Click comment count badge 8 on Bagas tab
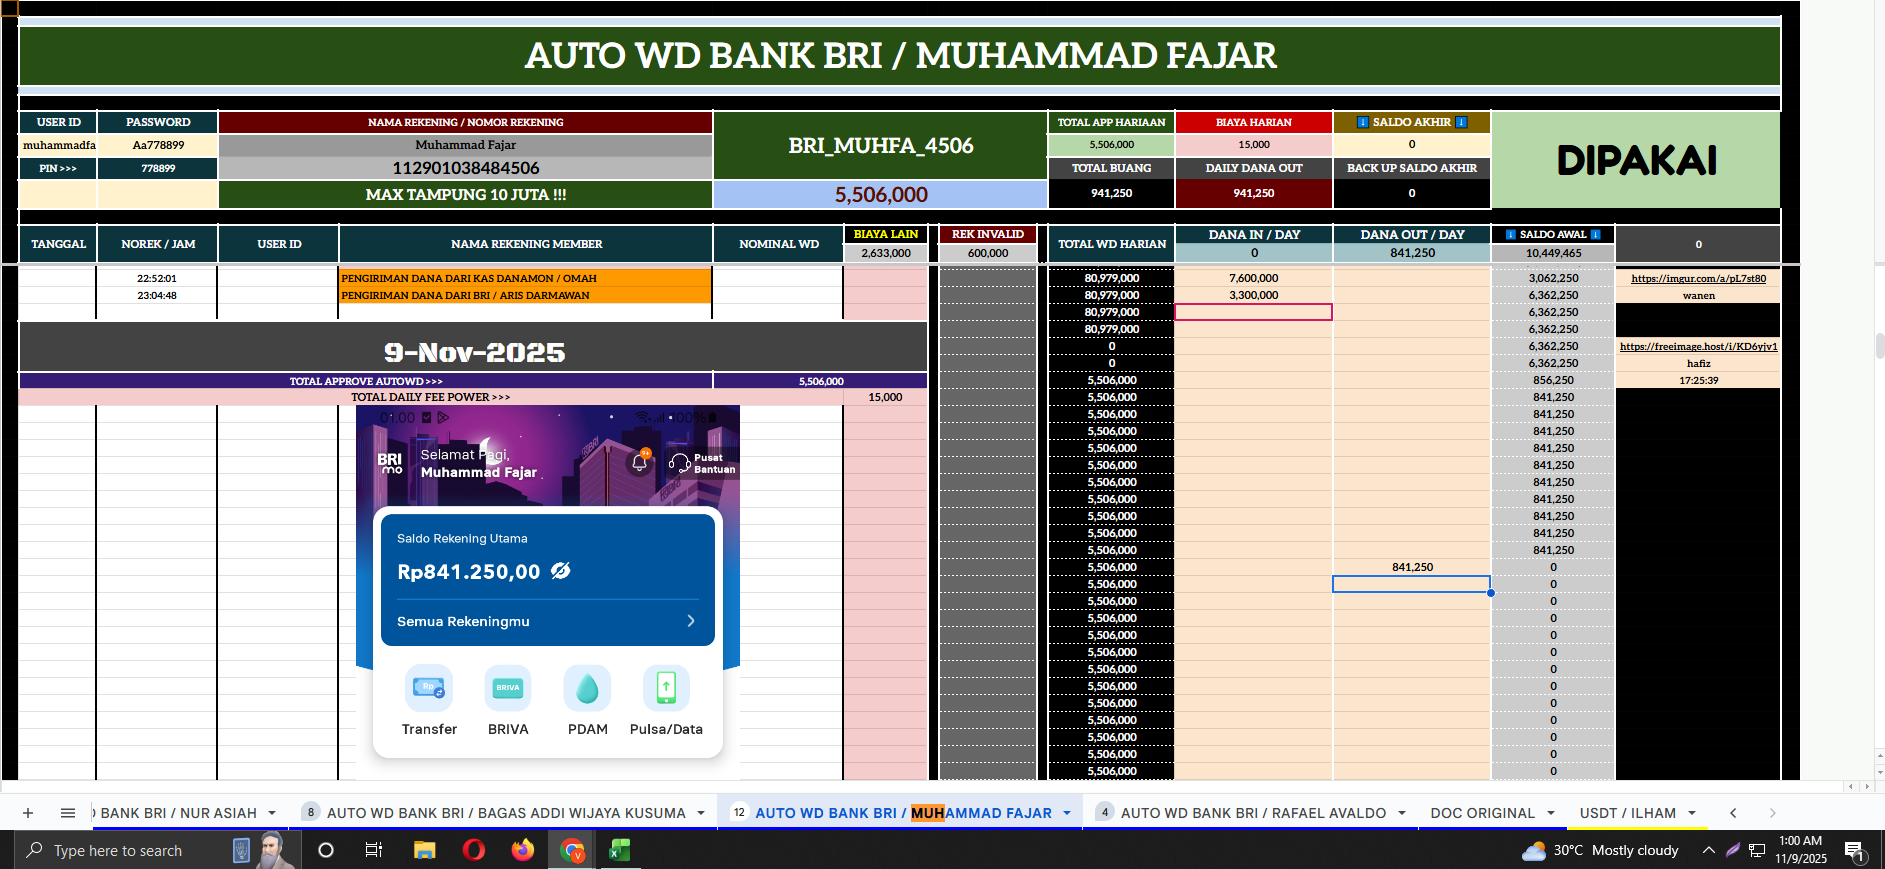1885x869 pixels. [311, 812]
